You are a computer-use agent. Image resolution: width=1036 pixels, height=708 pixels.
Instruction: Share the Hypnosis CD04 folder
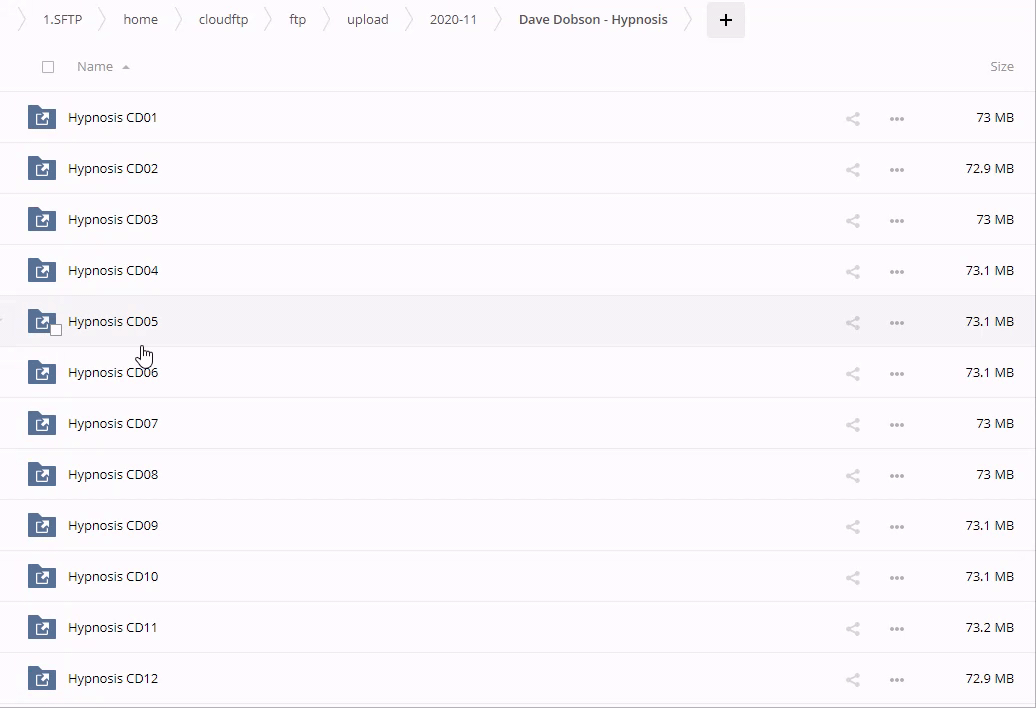852,272
